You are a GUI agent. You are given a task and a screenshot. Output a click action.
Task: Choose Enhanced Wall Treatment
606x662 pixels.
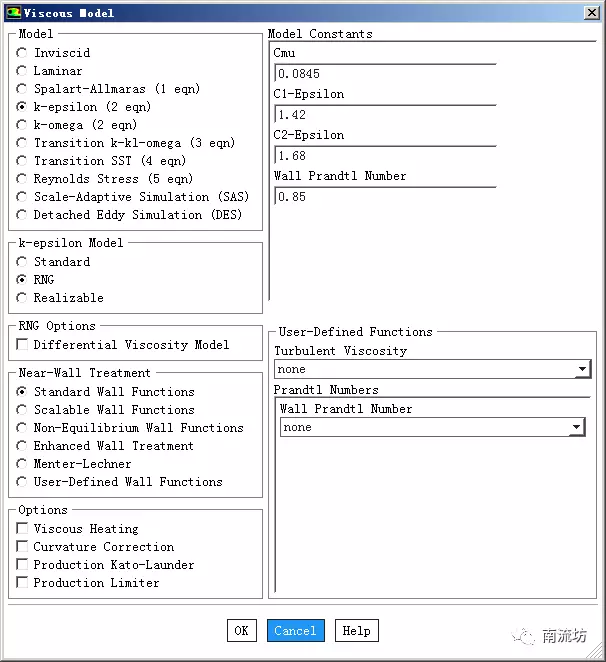click(22, 445)
